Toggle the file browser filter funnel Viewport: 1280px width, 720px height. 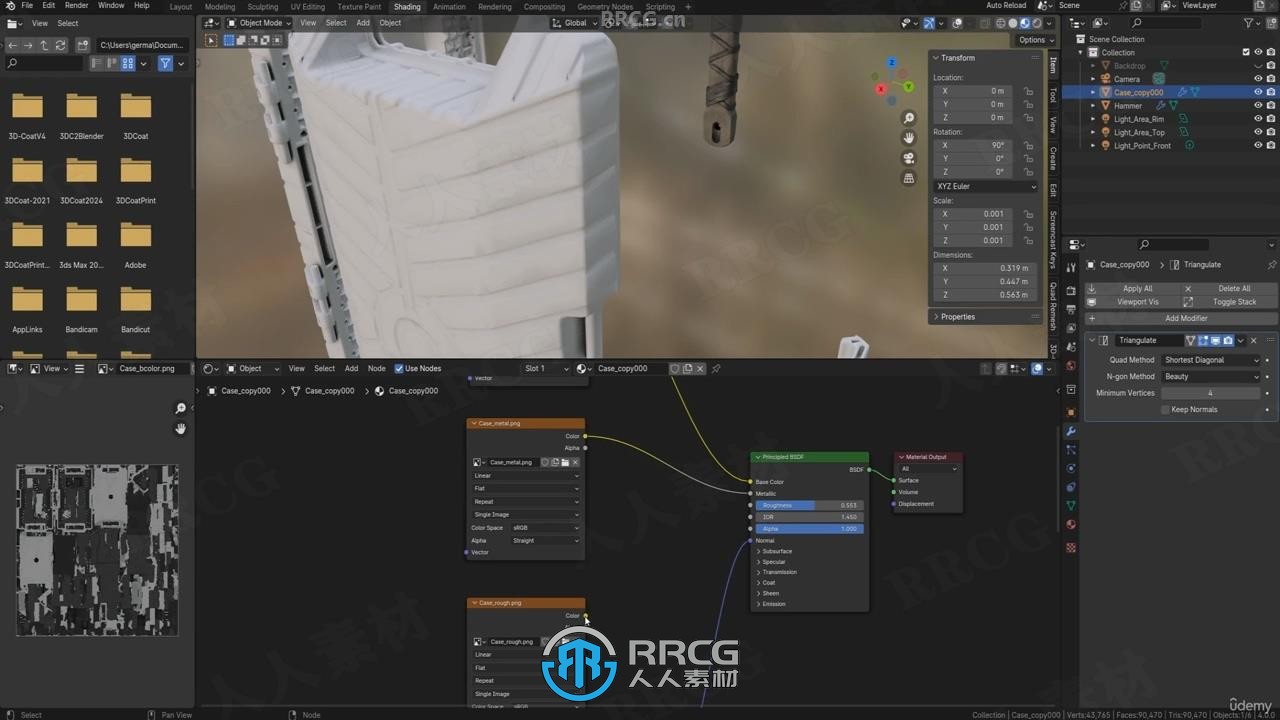click(x=165, y=63)
